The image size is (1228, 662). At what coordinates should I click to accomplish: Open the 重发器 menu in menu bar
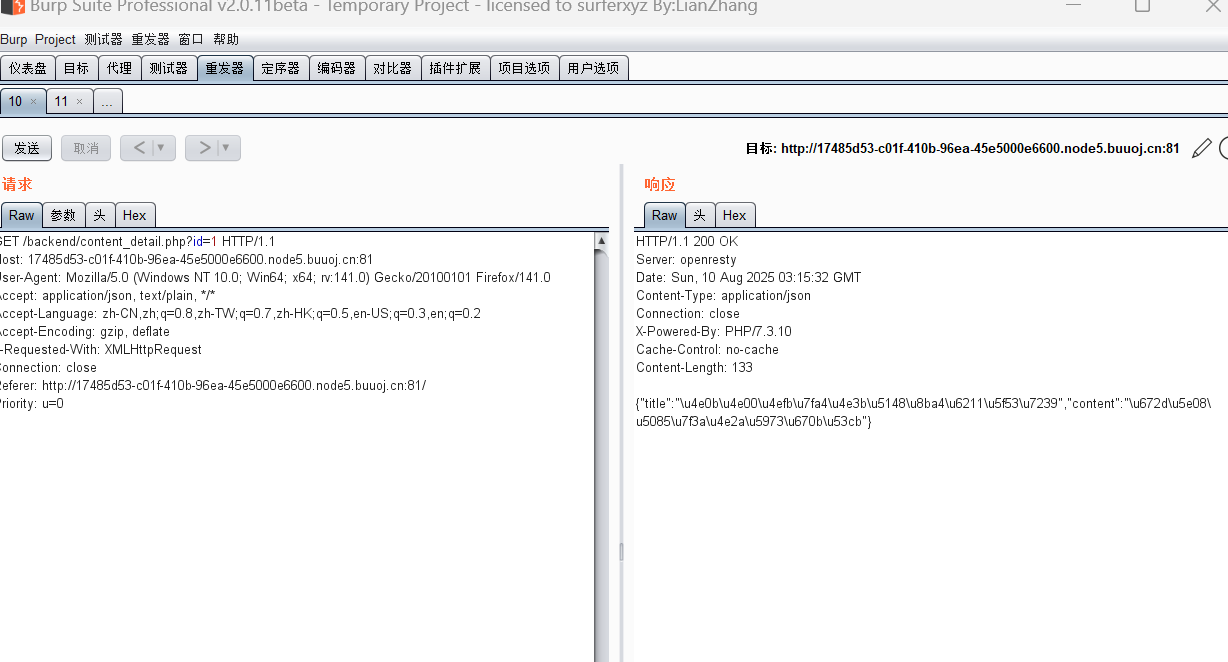tap(151, 39)
